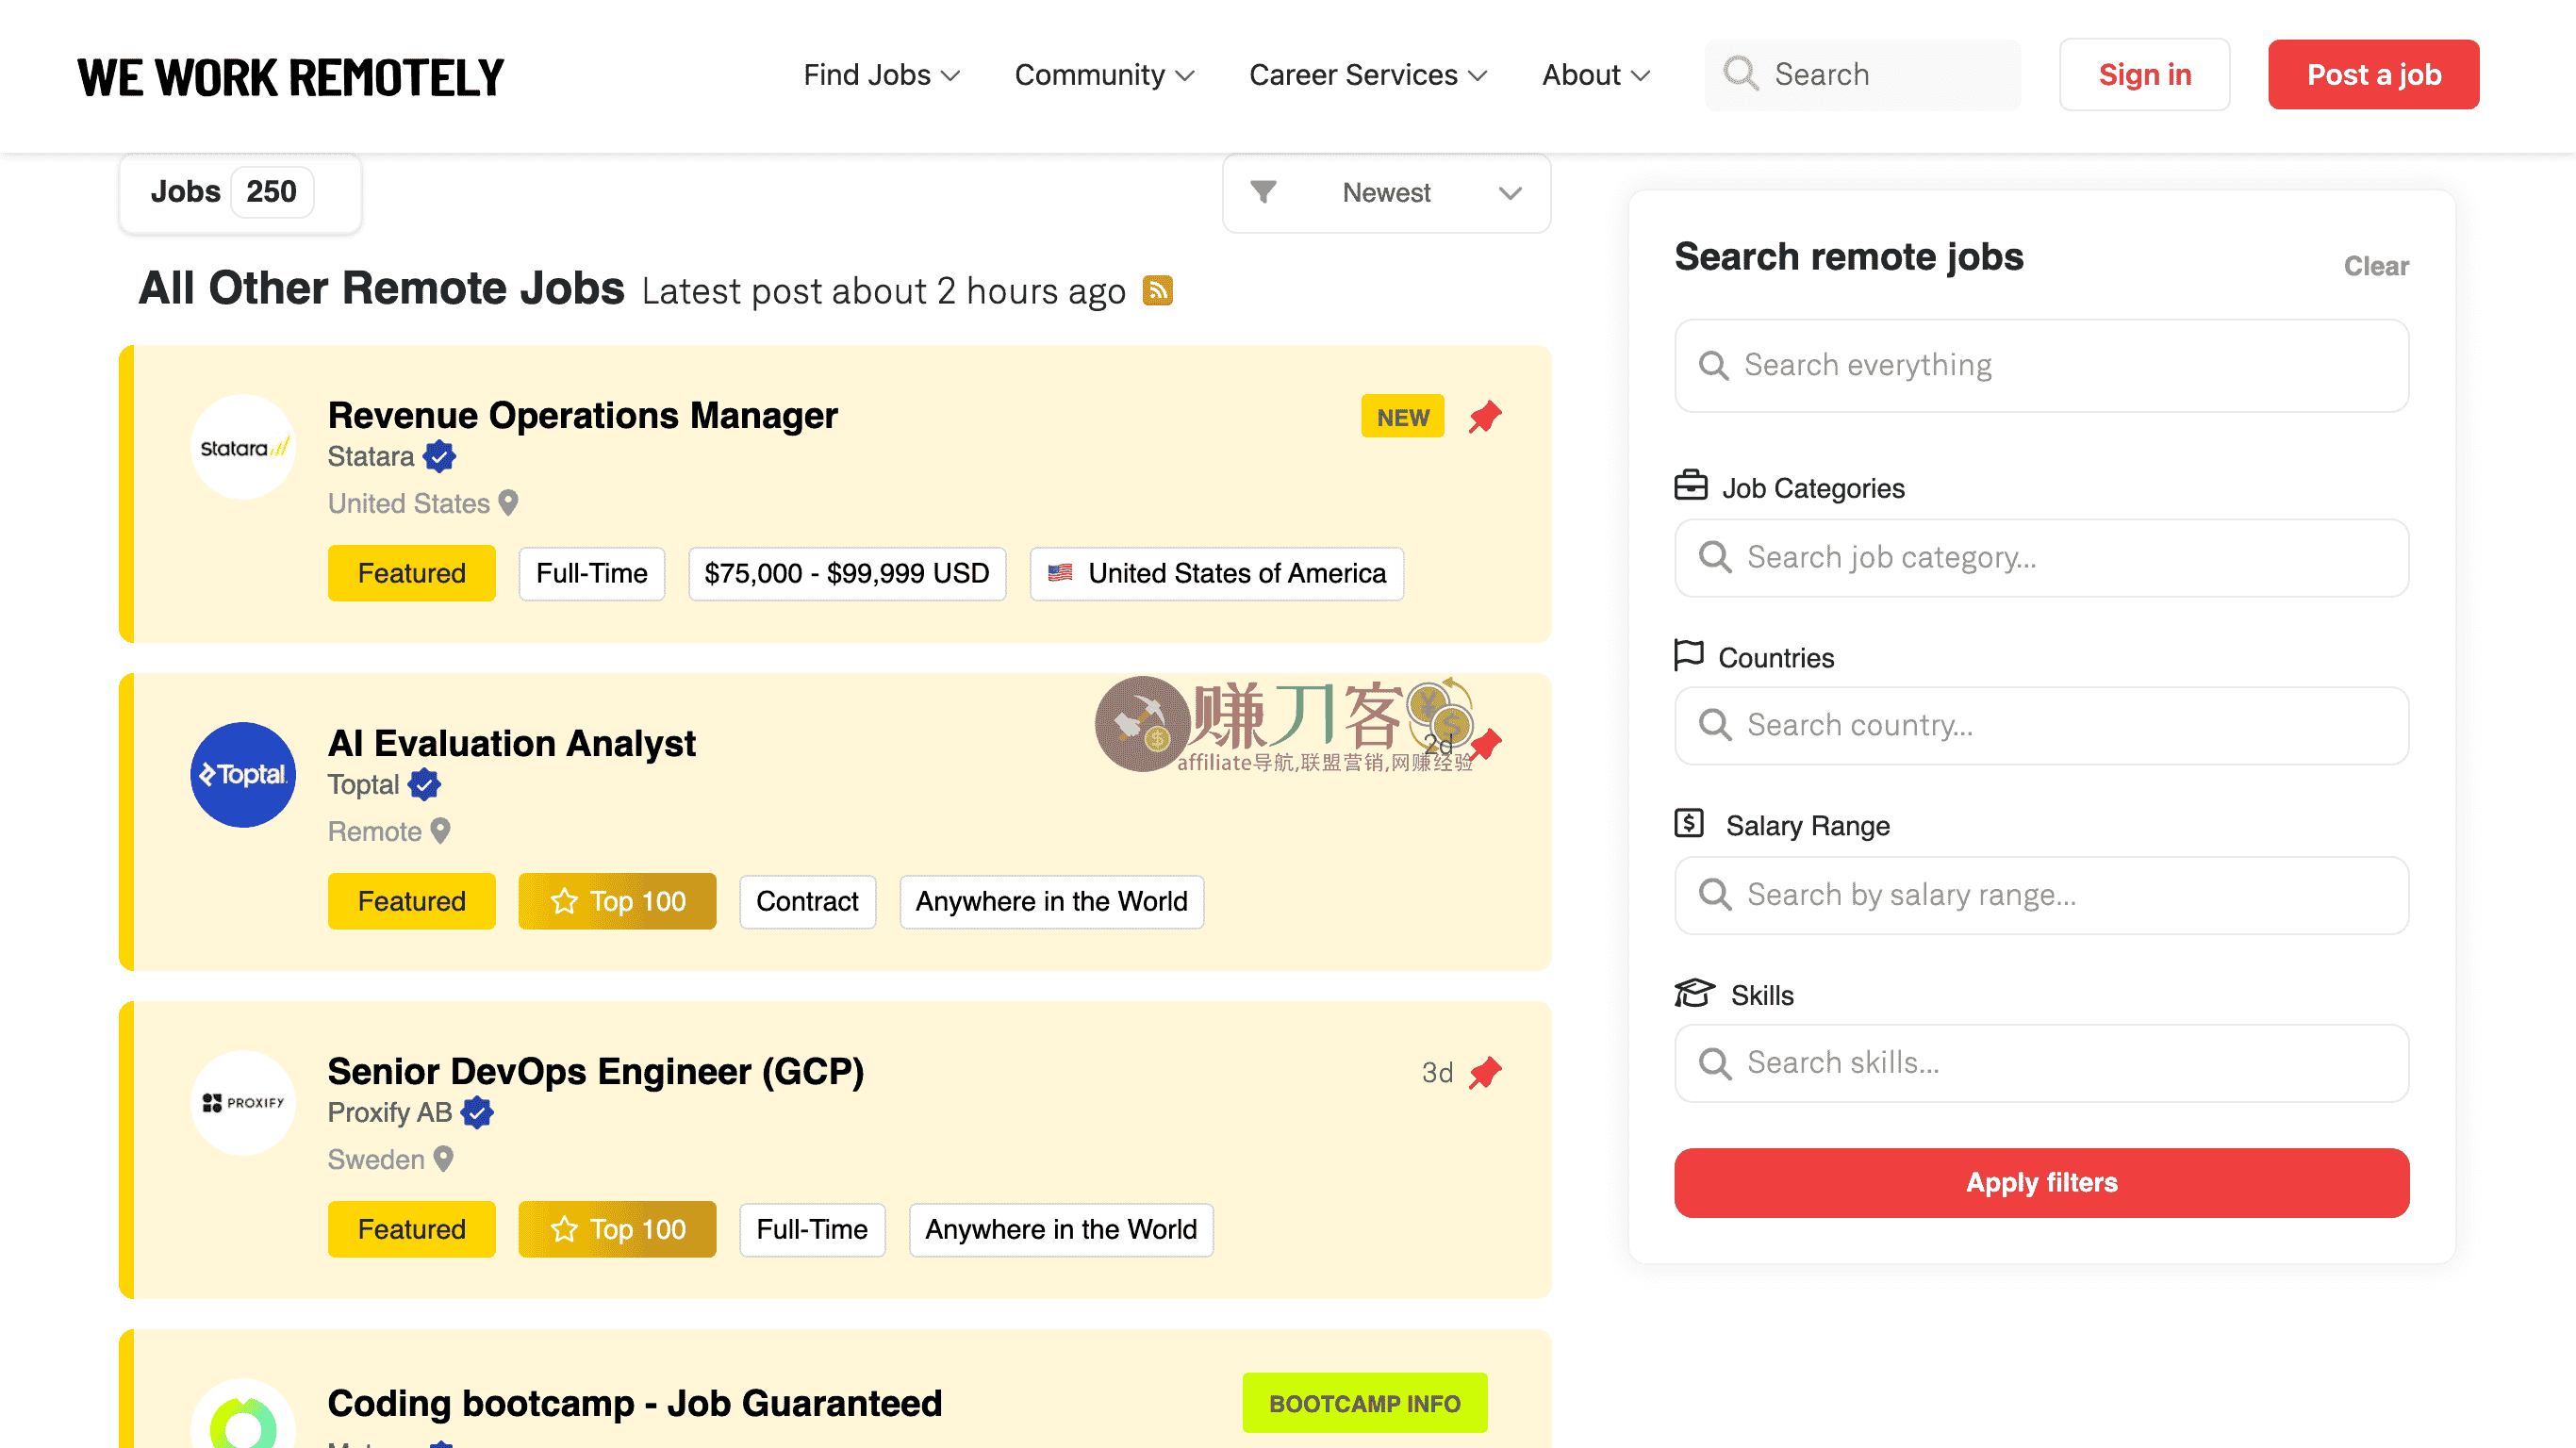This screenshot has height=1448, width=2576.
Task: Click the Contract tag on Toptal listing
Action: (807, 901)
